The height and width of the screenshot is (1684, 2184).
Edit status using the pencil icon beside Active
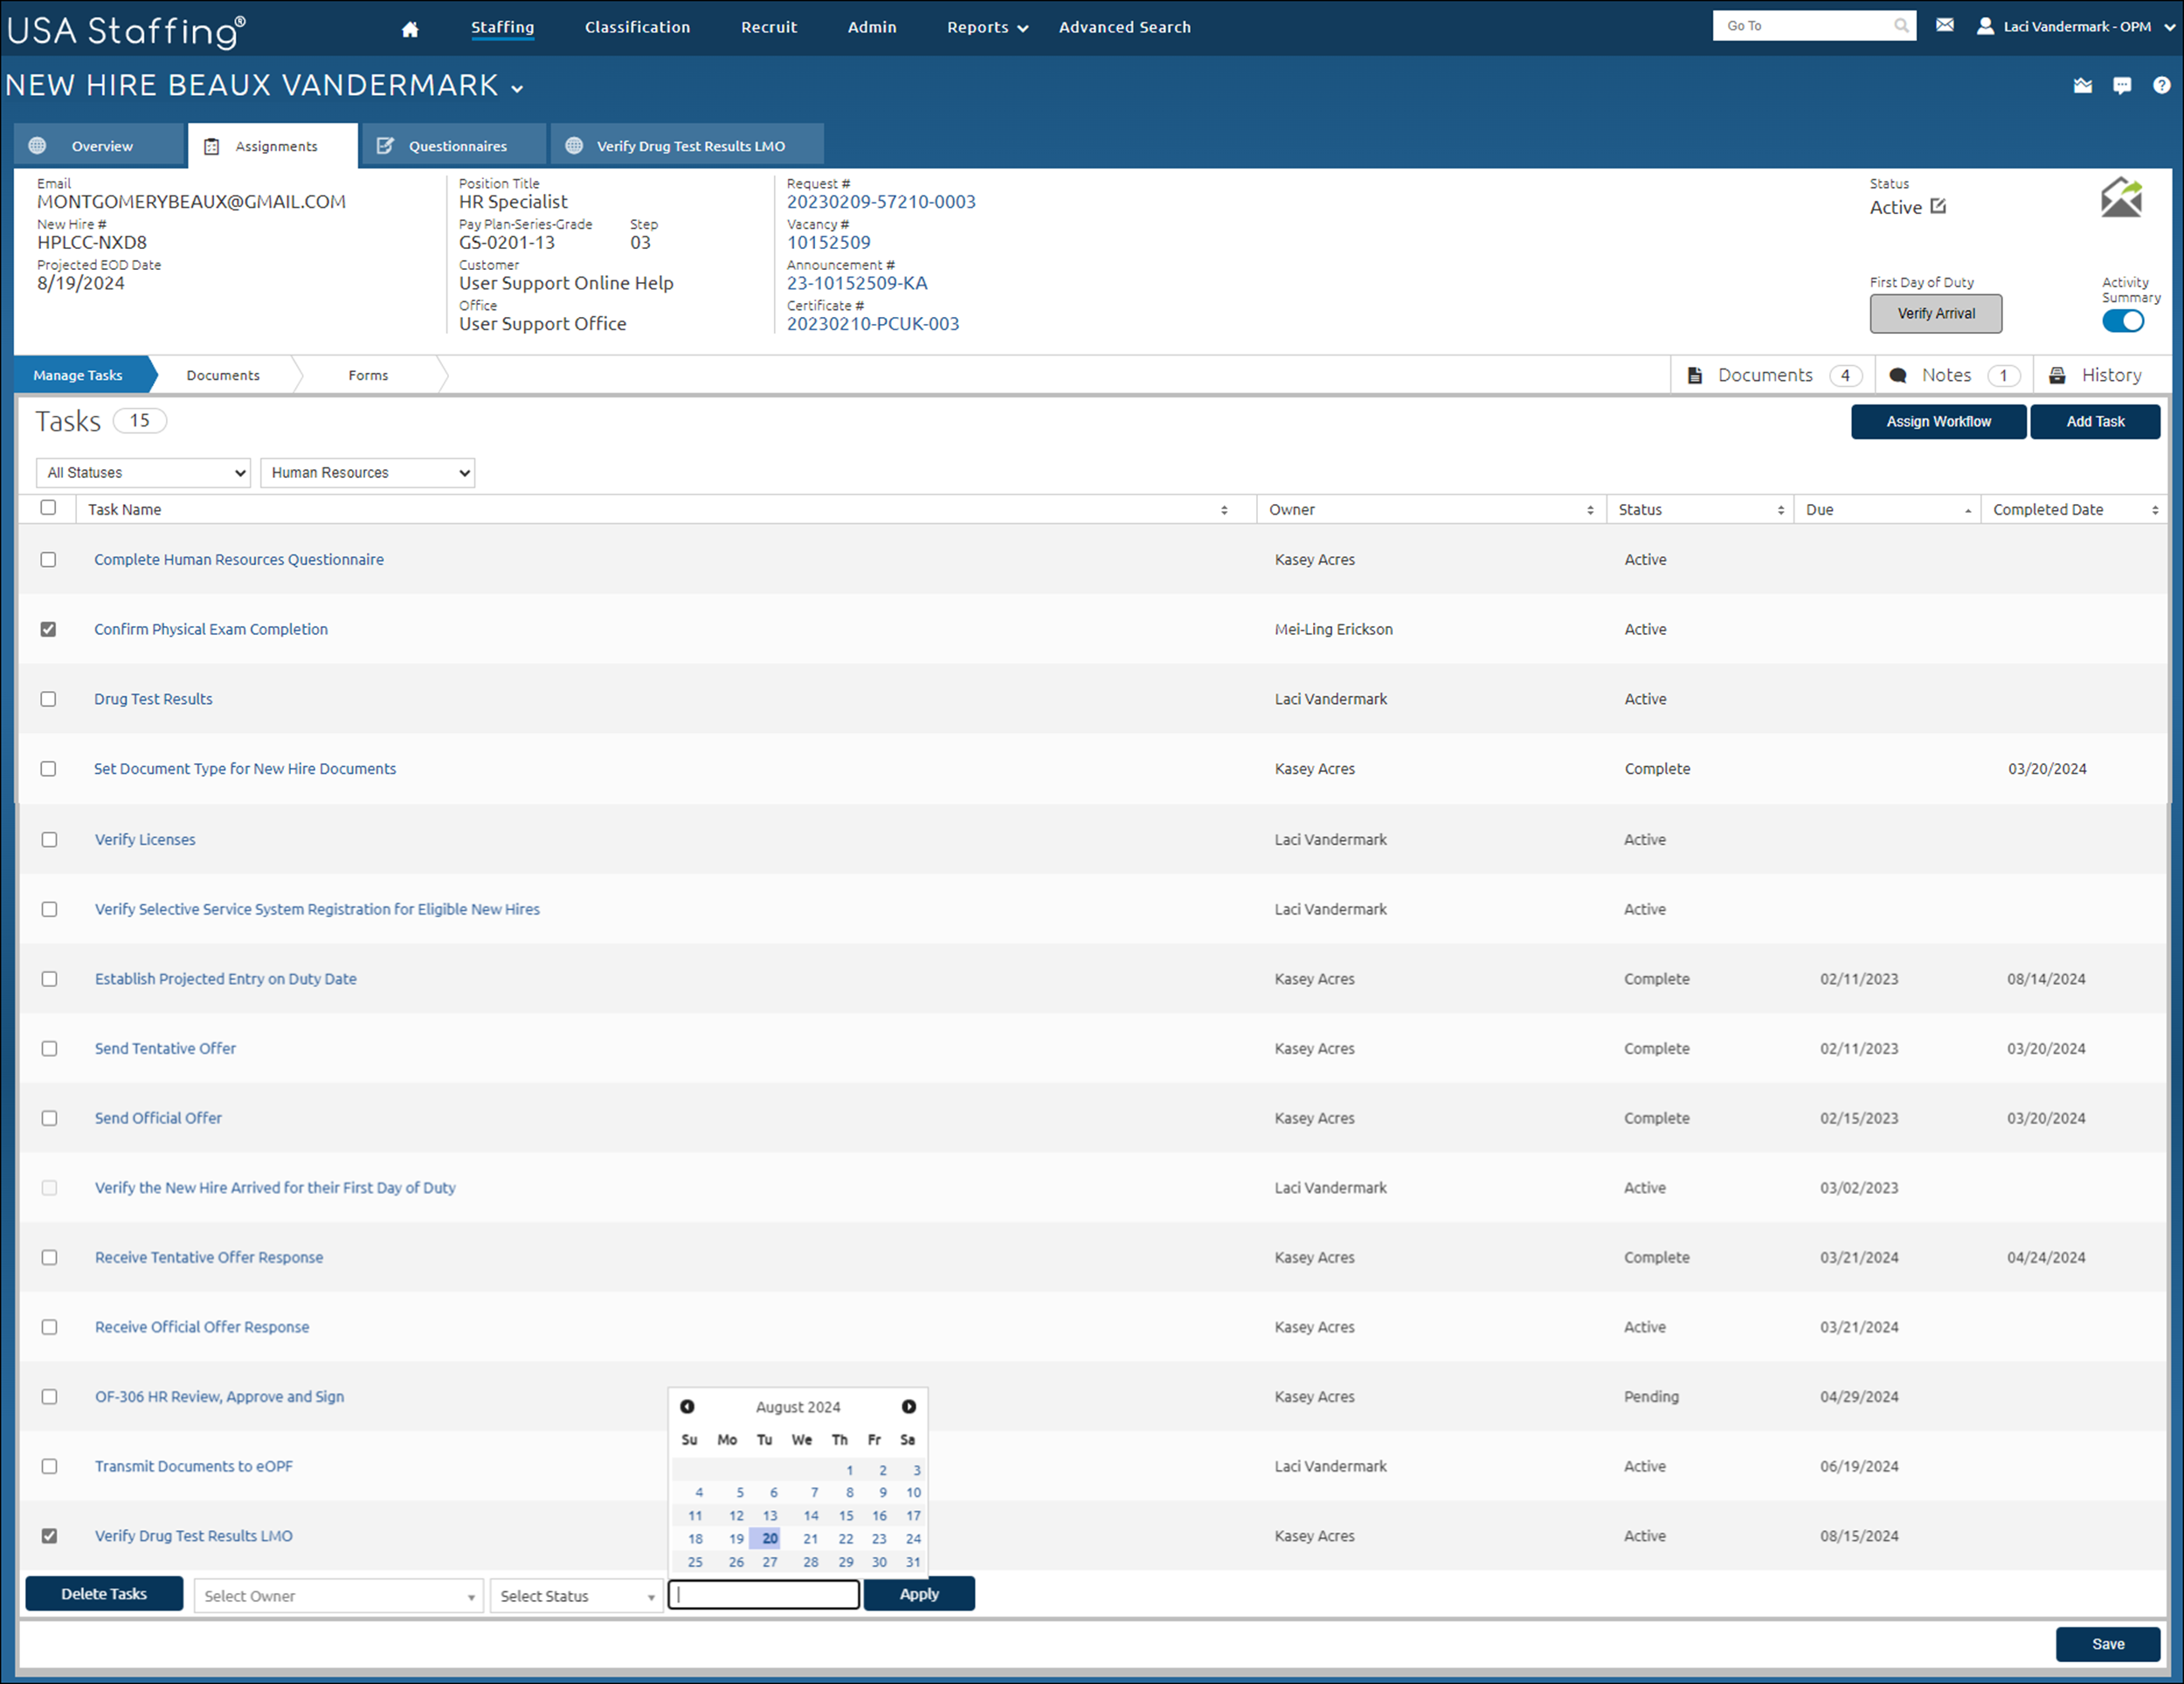point(1938,206)
